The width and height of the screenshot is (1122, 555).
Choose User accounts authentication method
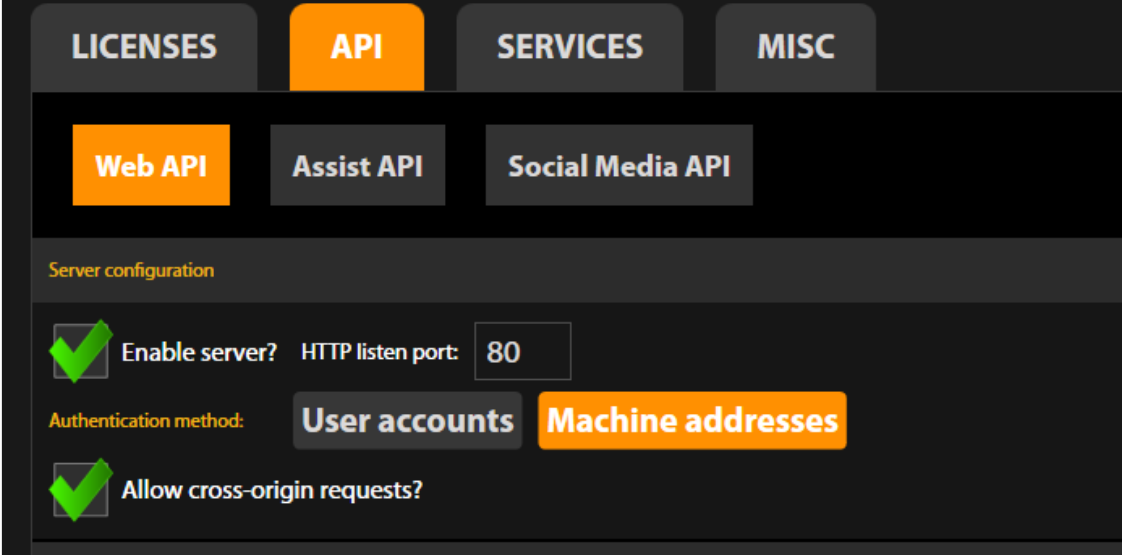click(407, 421)
